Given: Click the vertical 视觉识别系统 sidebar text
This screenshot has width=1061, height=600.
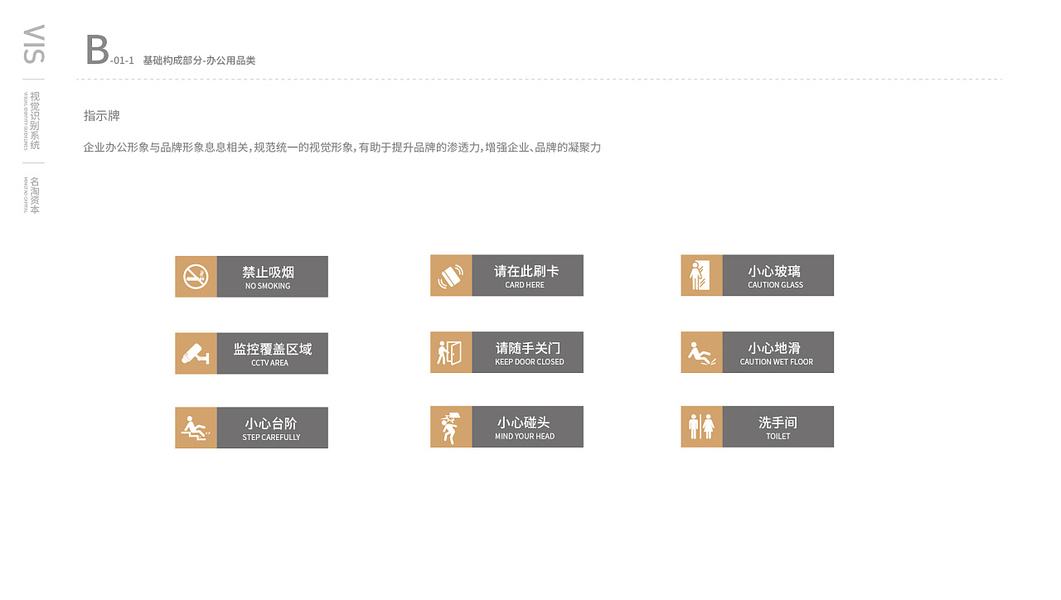Looking at the screenshot, I should pos(35,120).
